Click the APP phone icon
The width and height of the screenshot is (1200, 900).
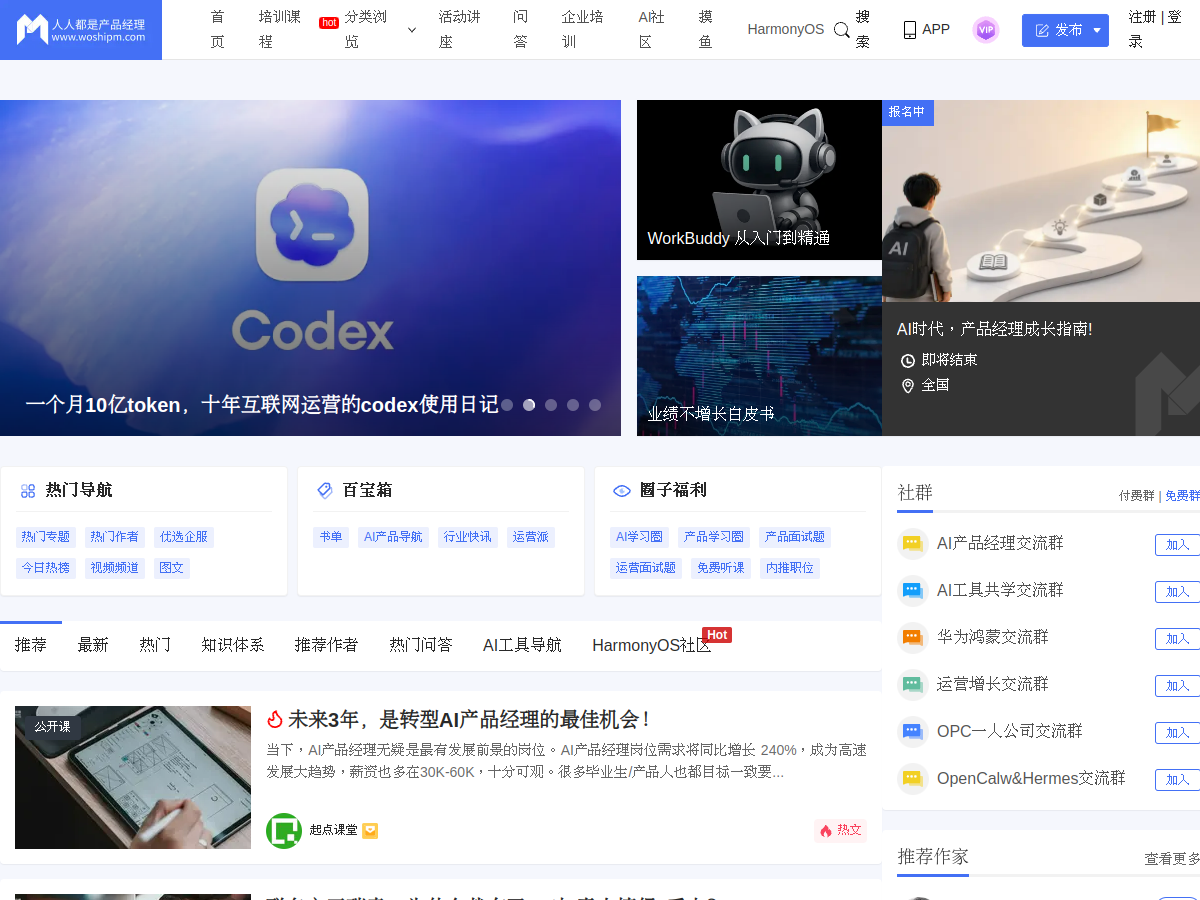point(910,30)
